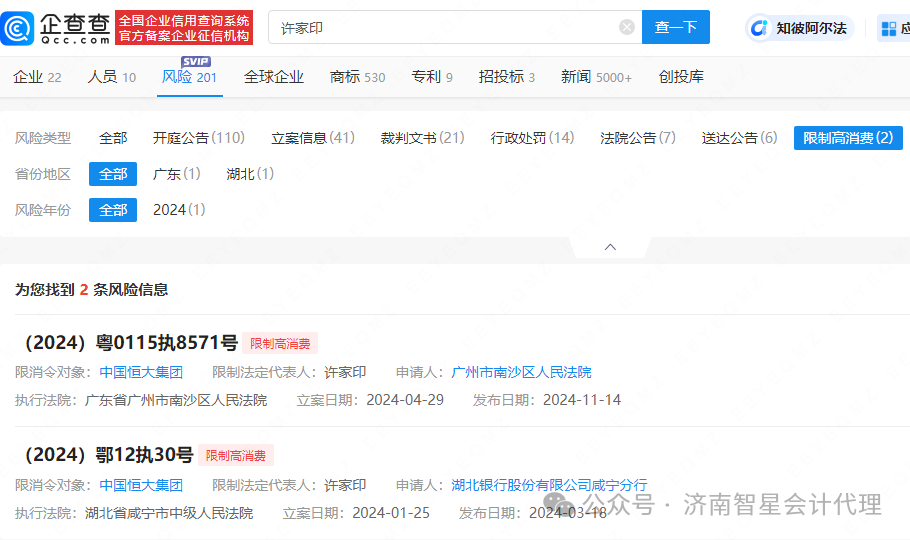Select 全部 under 省份地区 filter
Viewport: 910px width, 540px height.
(113, 174)
